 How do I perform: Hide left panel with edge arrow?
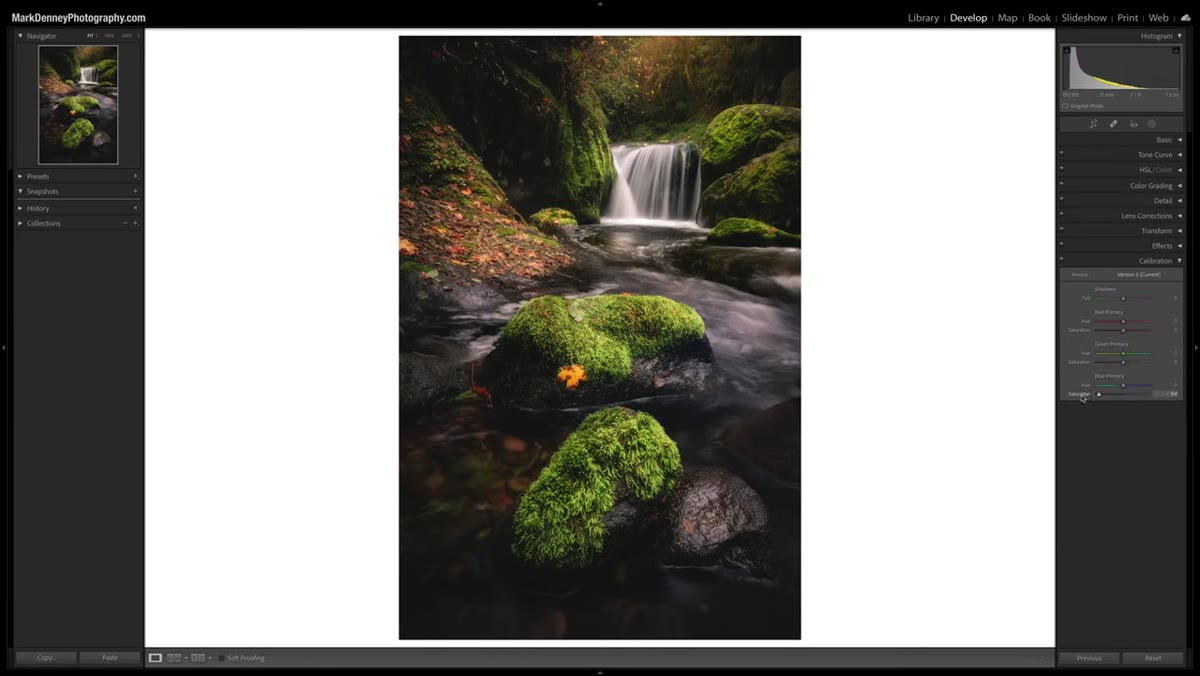[4, 348]
